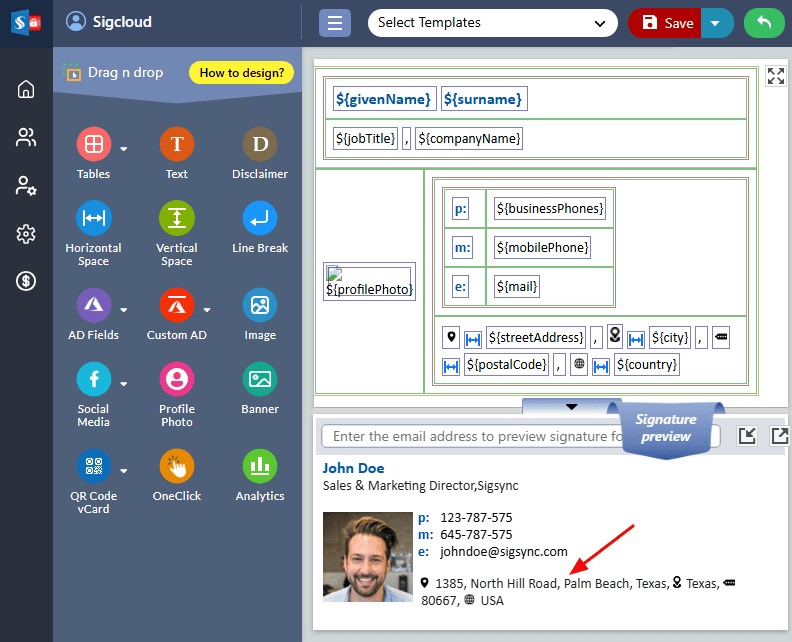The image size is (792, 642).
Task: Add the Analytics element
Action: (x=260, y=467)
